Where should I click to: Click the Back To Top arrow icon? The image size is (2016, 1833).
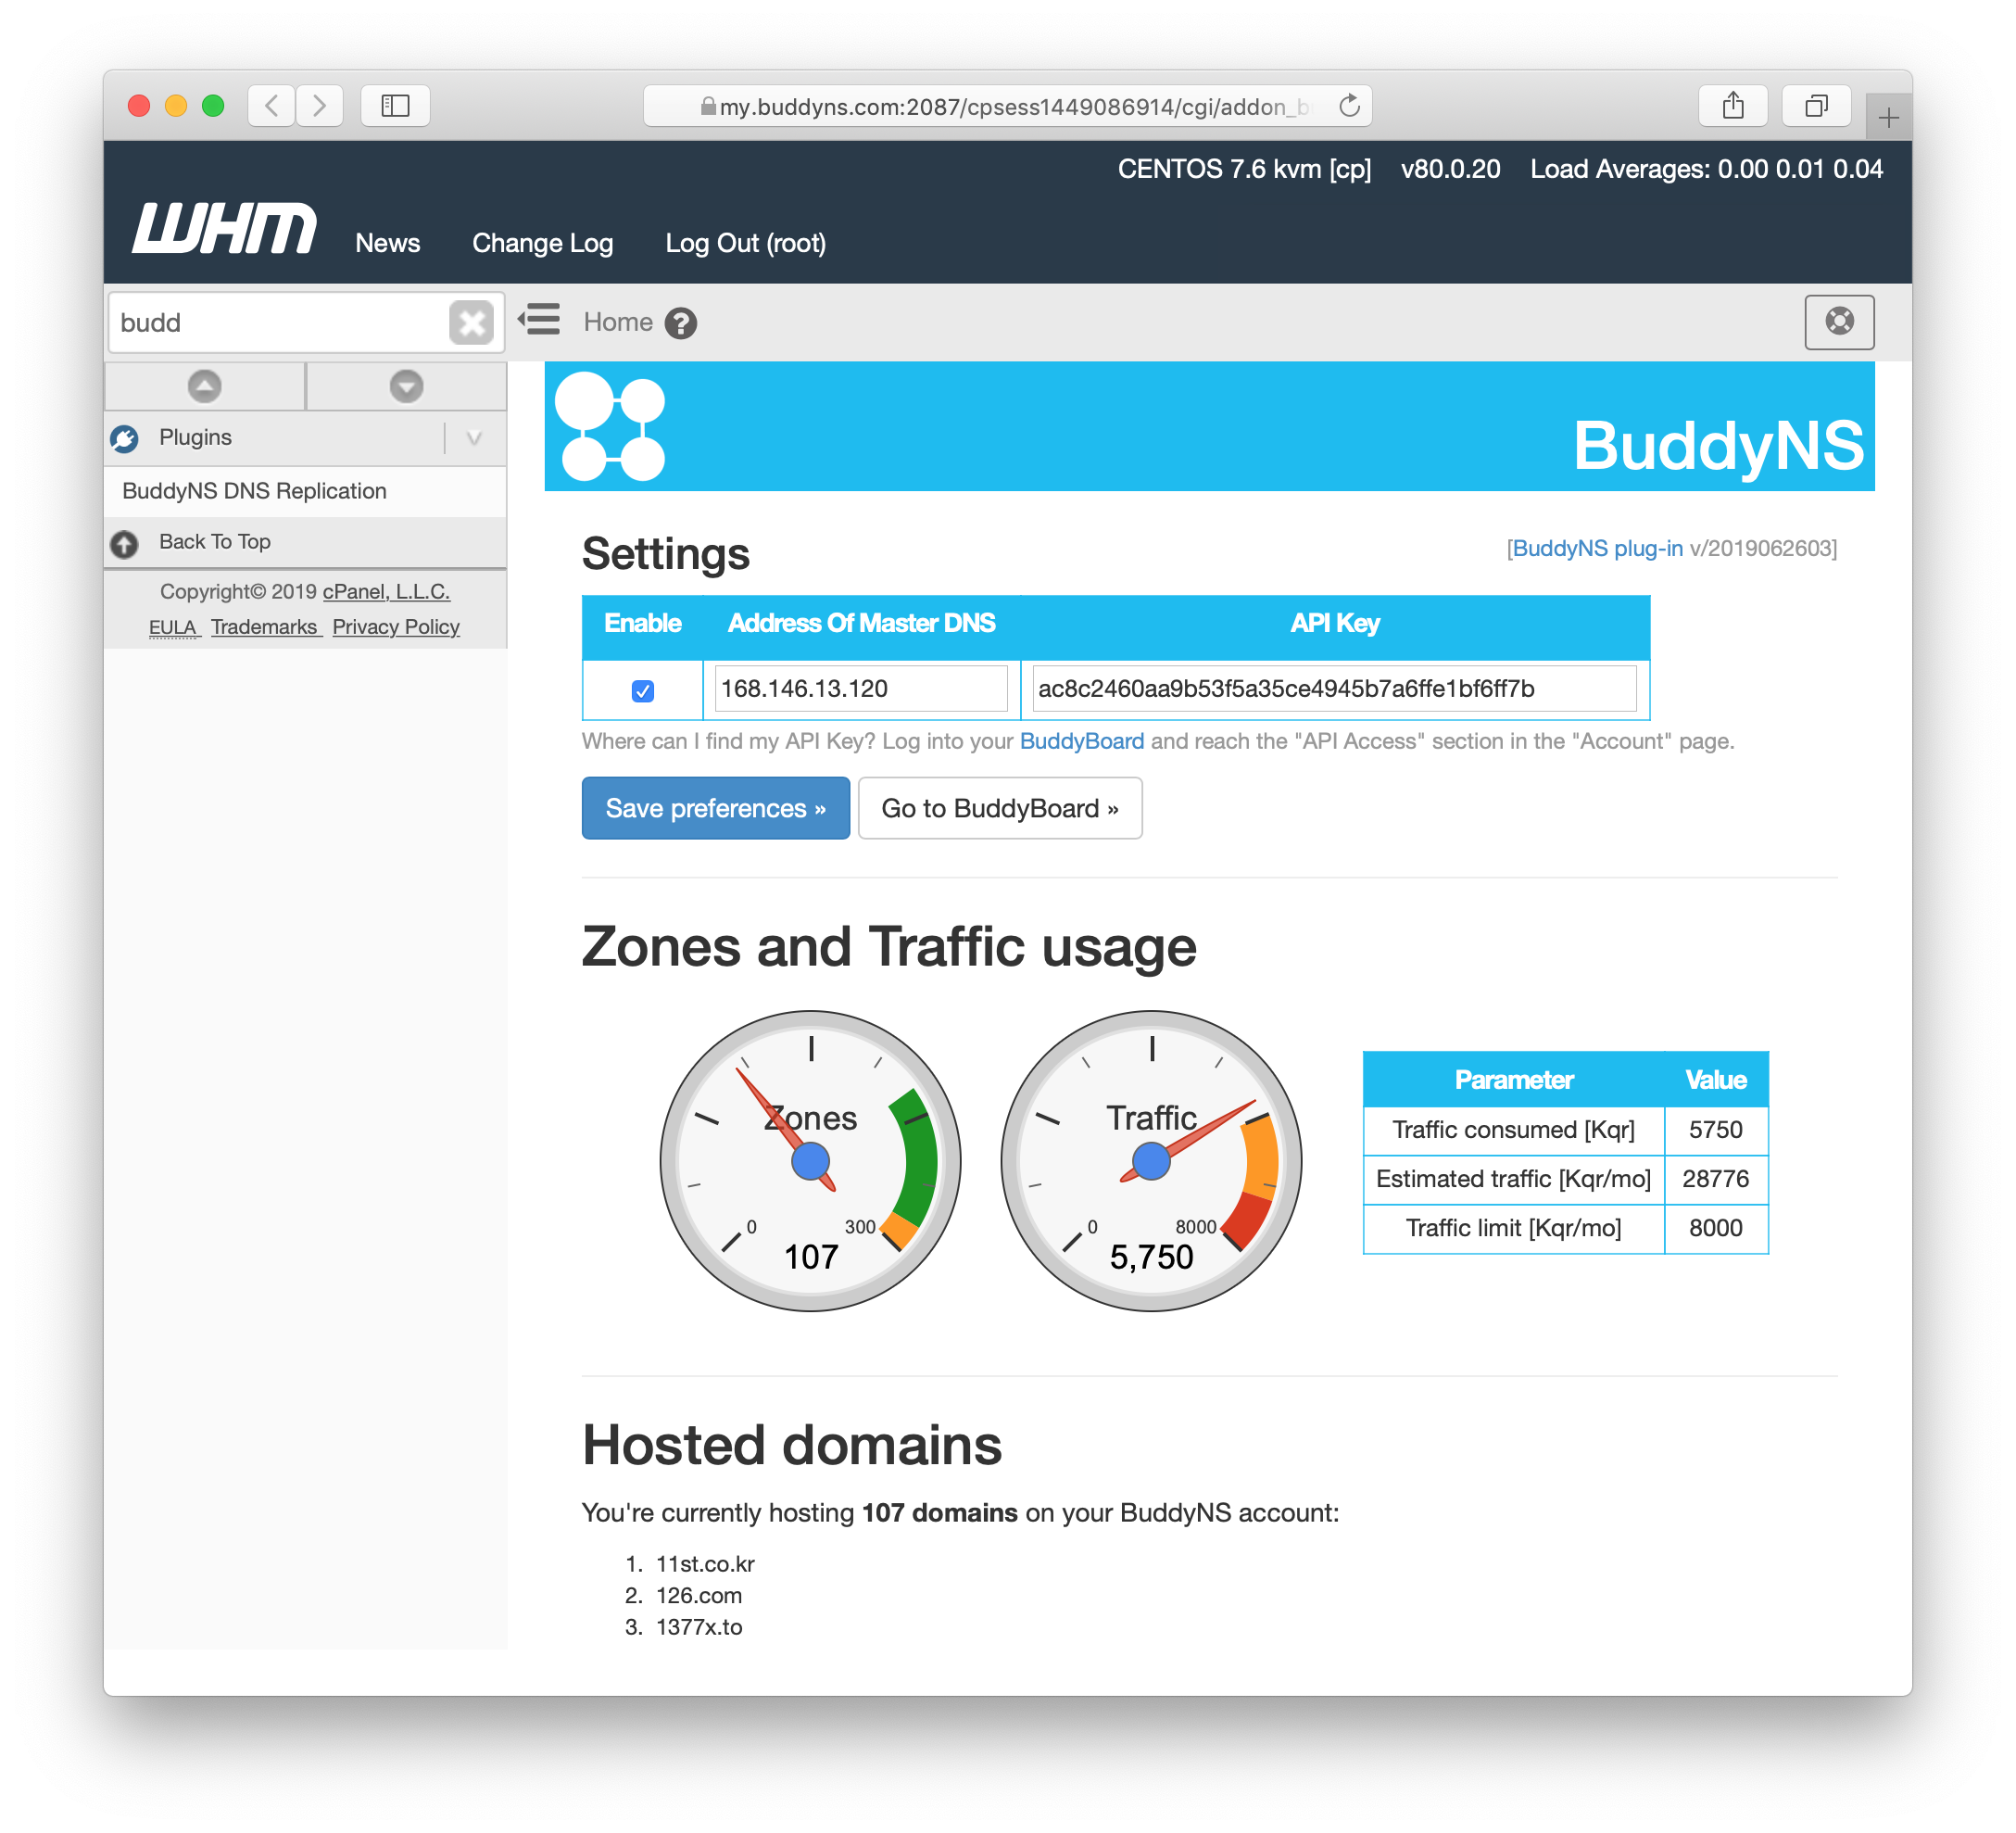(x=124, y=543)
